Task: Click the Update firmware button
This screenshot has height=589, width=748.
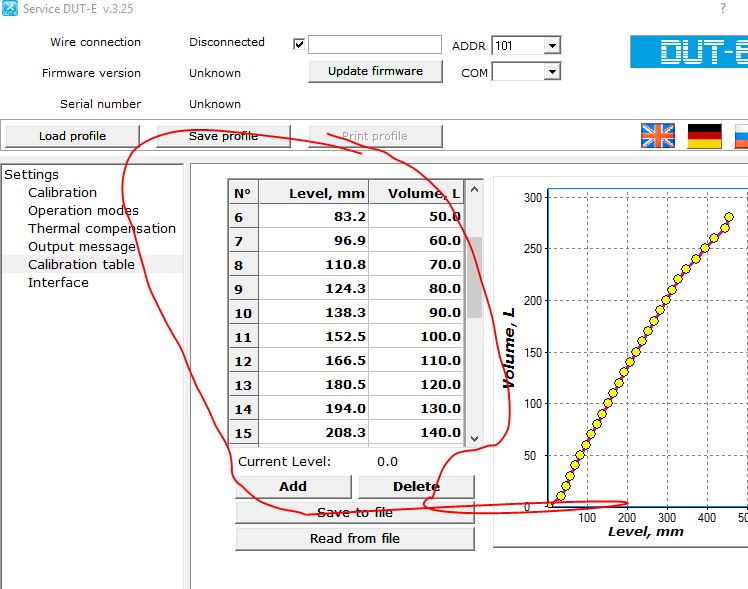Action: pos(375,71)
